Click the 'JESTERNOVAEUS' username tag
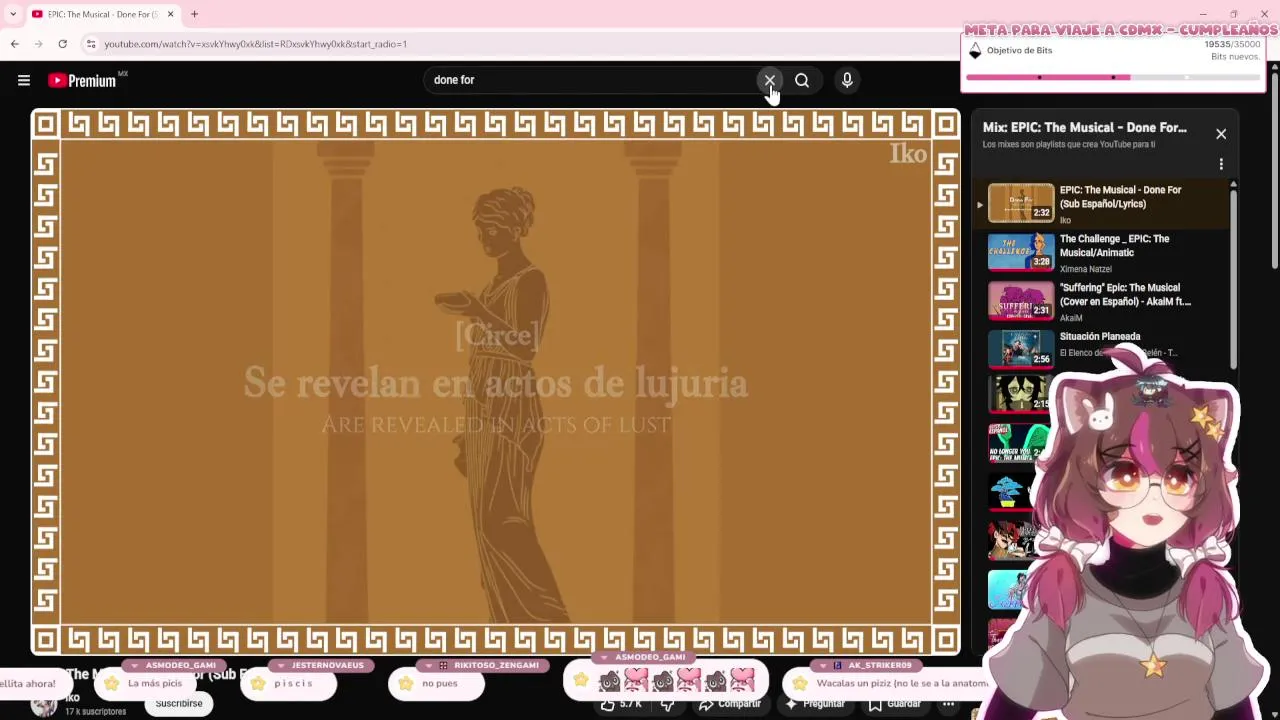 coord(321,665)
